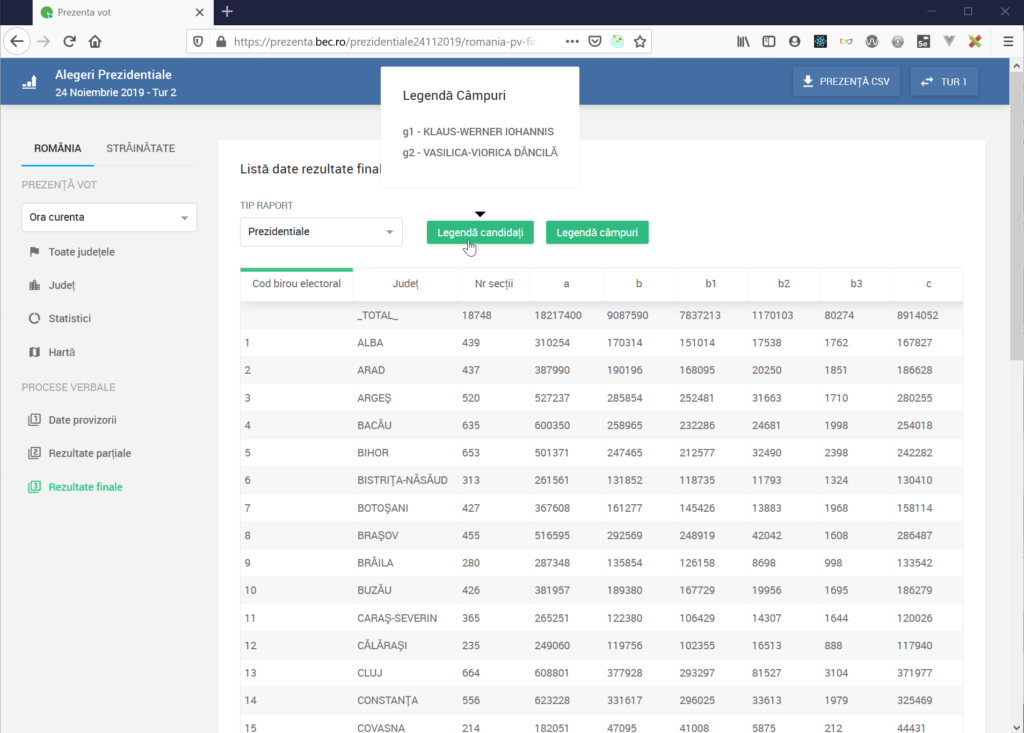Screen dimensions: 1024x733
Task: Click the icon beside Date provizorii
Action: click(x=35, y=419)
